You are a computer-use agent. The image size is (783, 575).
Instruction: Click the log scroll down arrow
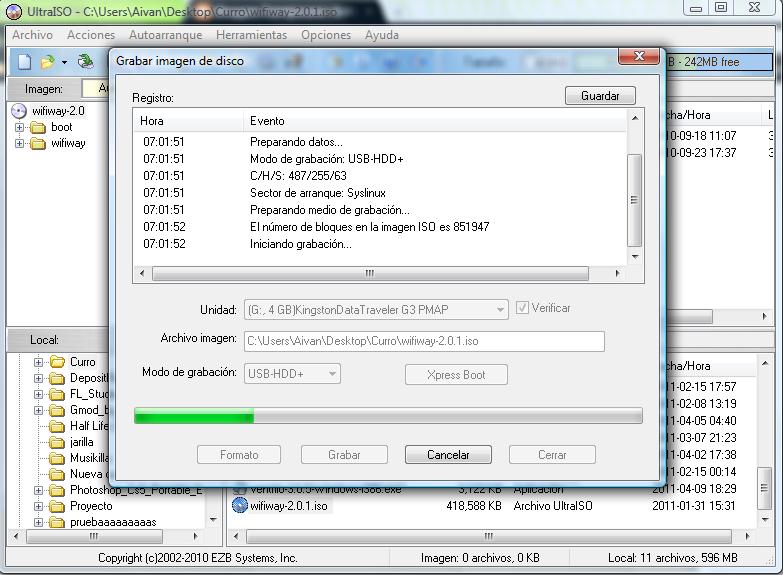pos(635,257)
